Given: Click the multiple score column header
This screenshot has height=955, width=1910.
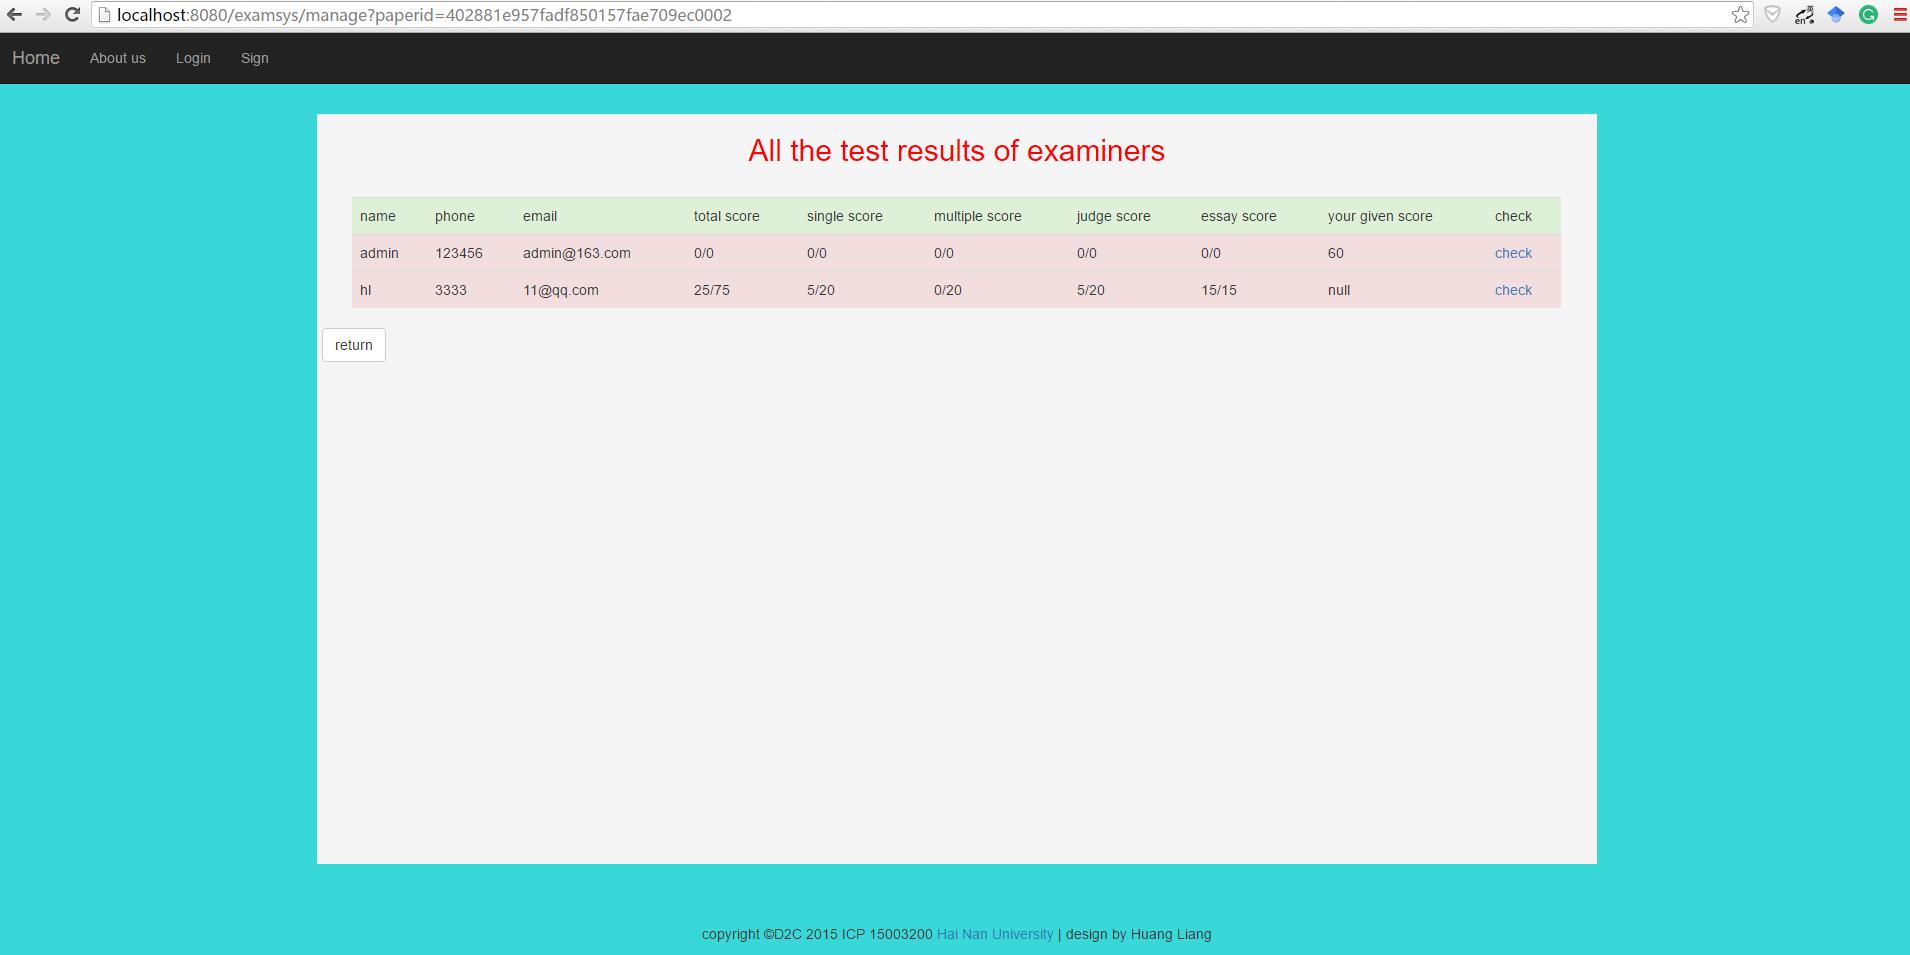Looking at the screenshot, I should click(x=978, y=216).
